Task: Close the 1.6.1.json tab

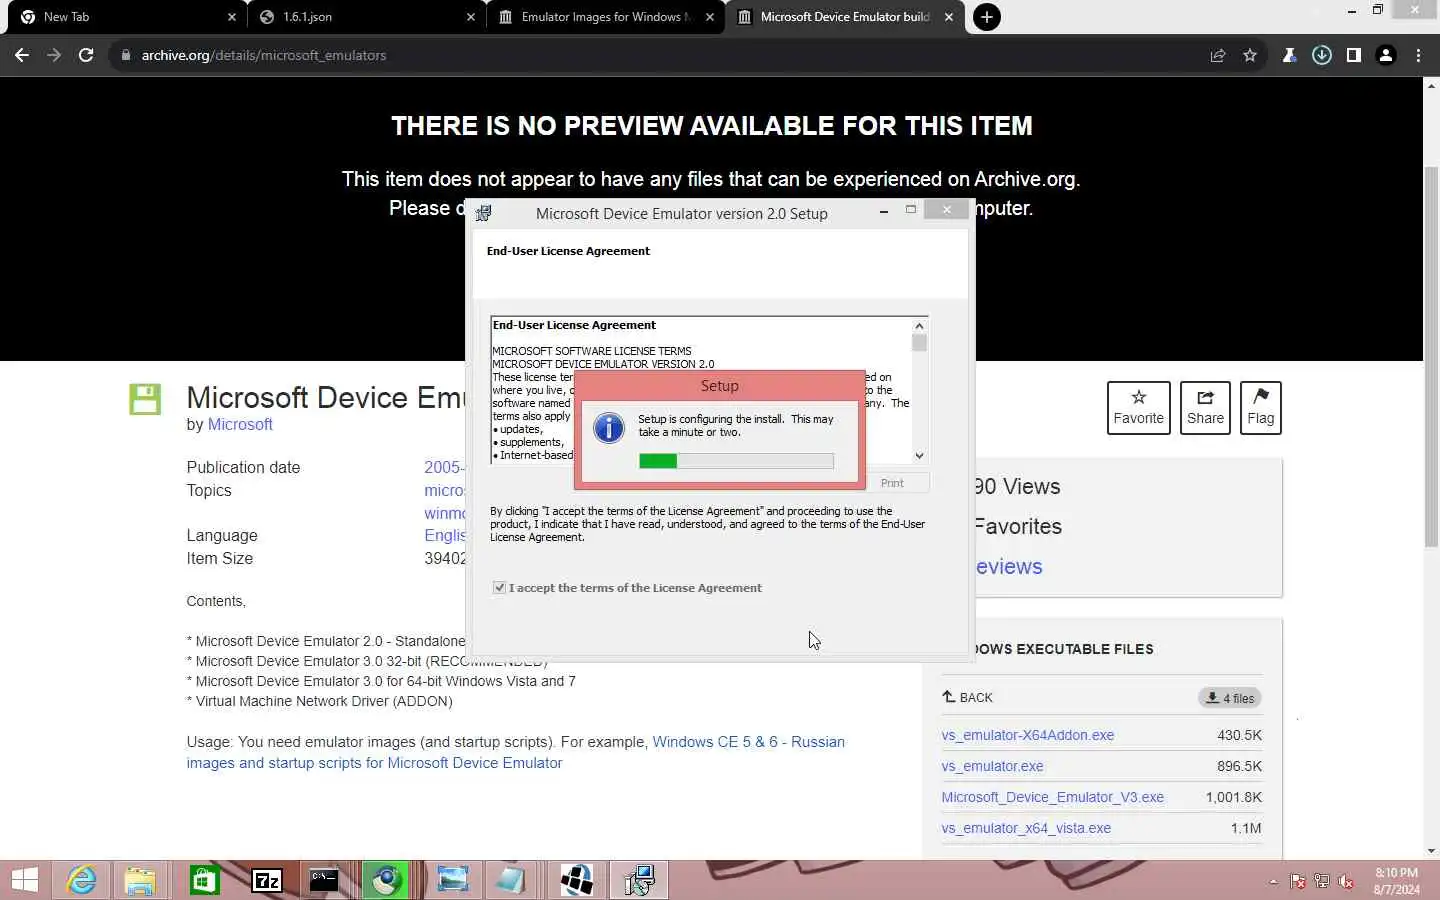Action: click(x=471, y=17)
